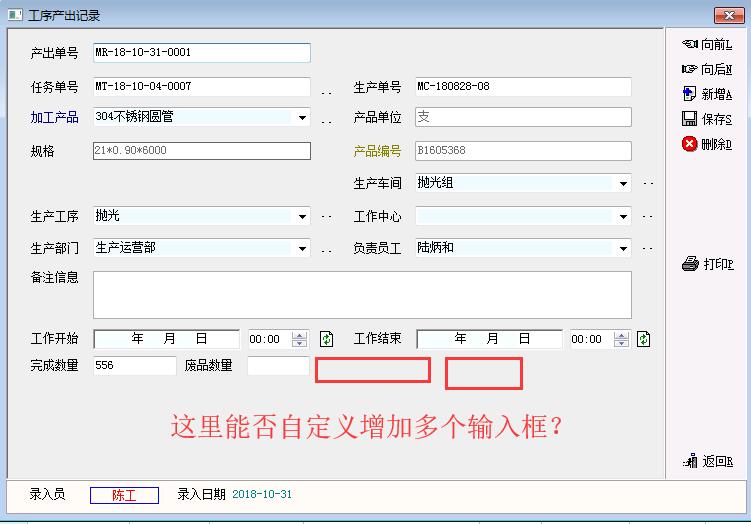The height and width of the screenshot is (524, 751).
Task: Click the 向后 (next record) icon button
Action: point(706,69)
